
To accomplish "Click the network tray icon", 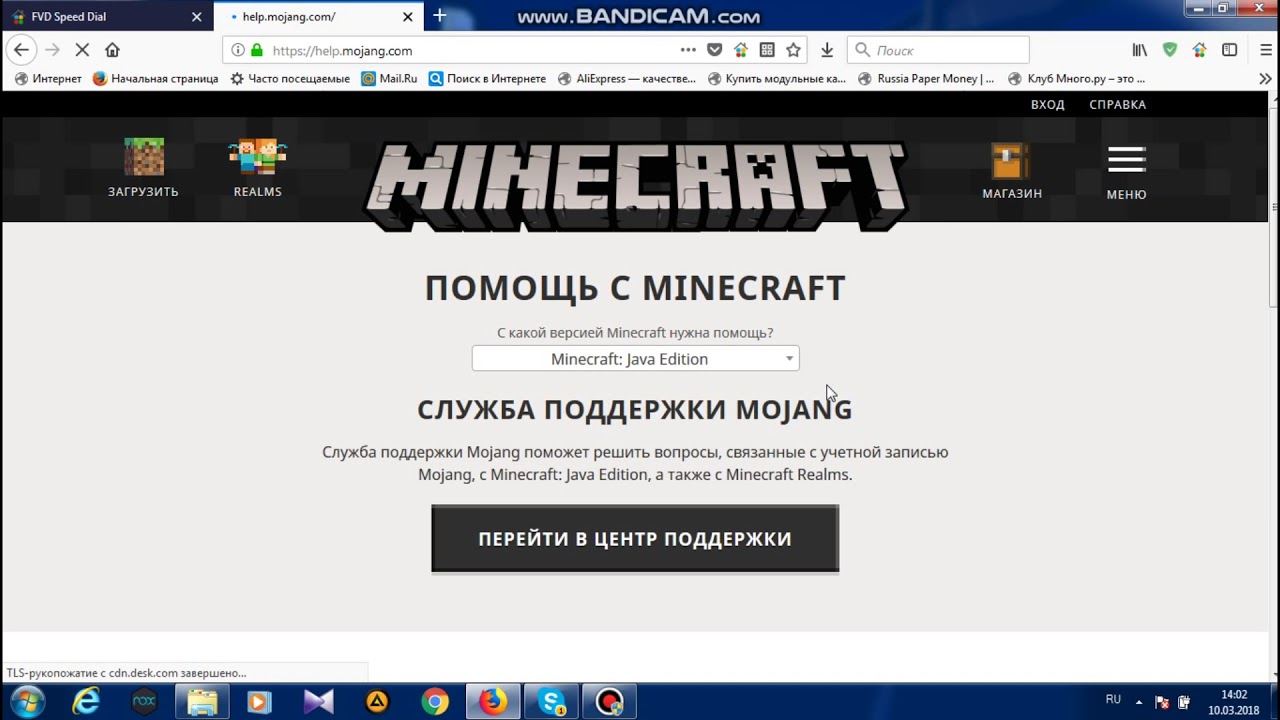I will point(1185,702).
